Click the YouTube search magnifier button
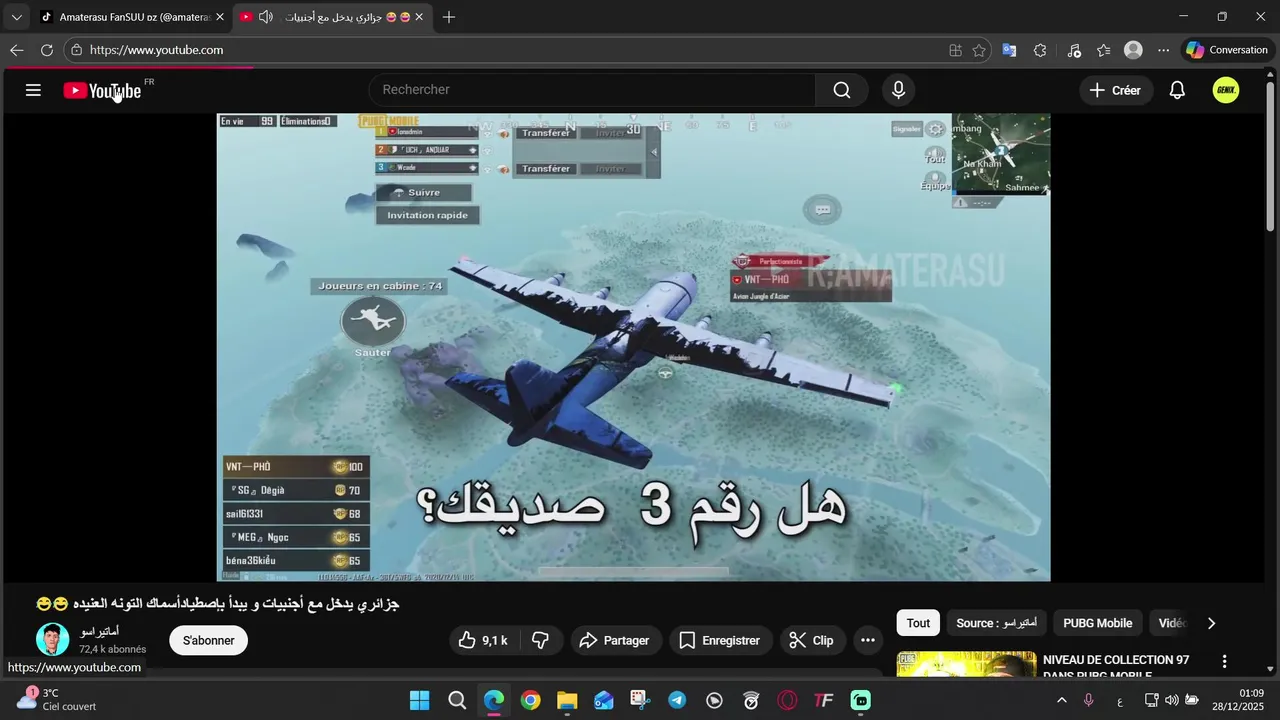 click(842, 90)
